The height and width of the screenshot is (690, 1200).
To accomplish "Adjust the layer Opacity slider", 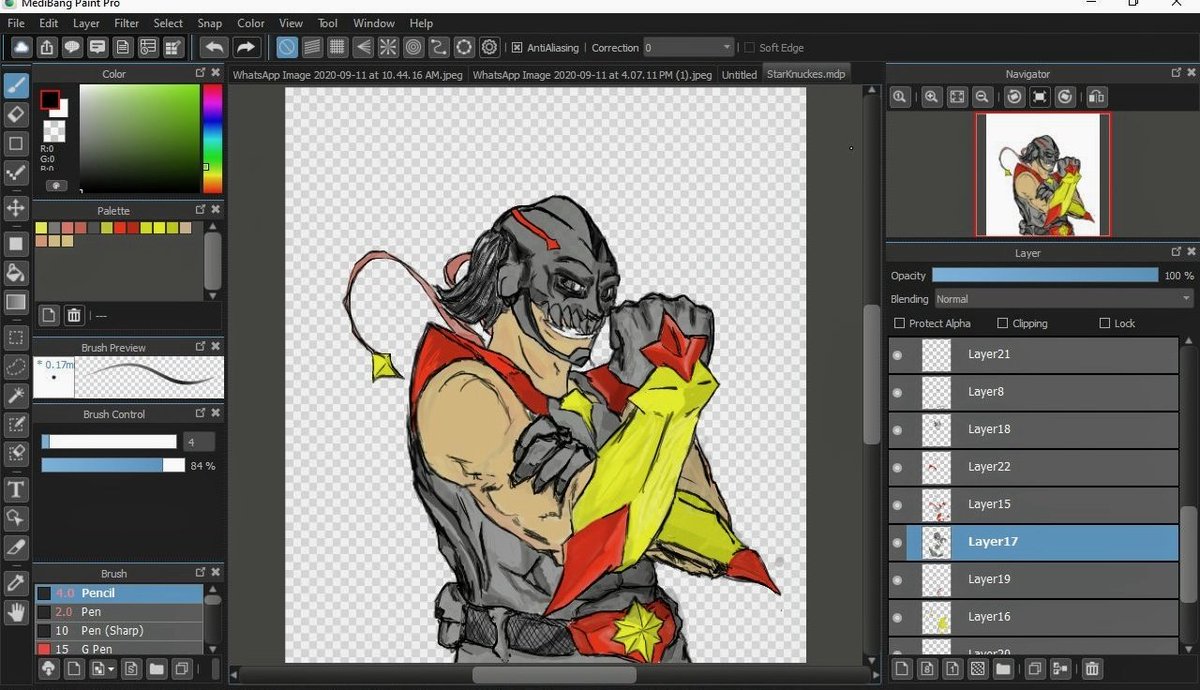I will point(1045,275).
